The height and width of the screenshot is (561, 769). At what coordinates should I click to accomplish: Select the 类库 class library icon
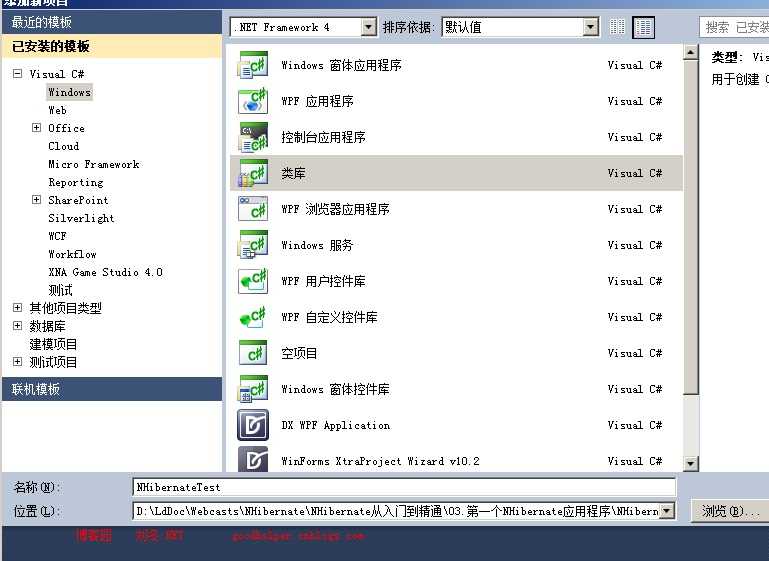coord(253,173)
